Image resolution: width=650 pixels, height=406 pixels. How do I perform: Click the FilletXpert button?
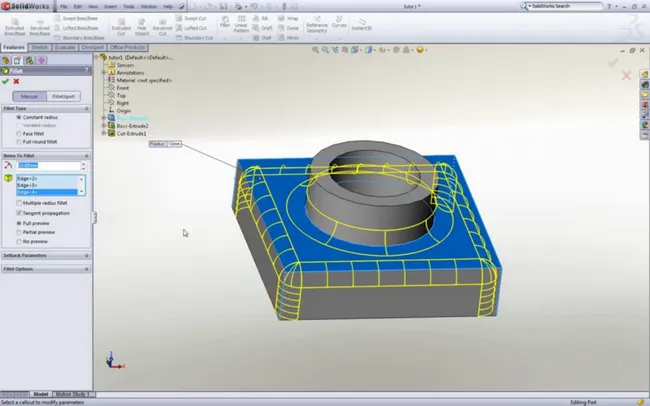(x=63, y=96)
